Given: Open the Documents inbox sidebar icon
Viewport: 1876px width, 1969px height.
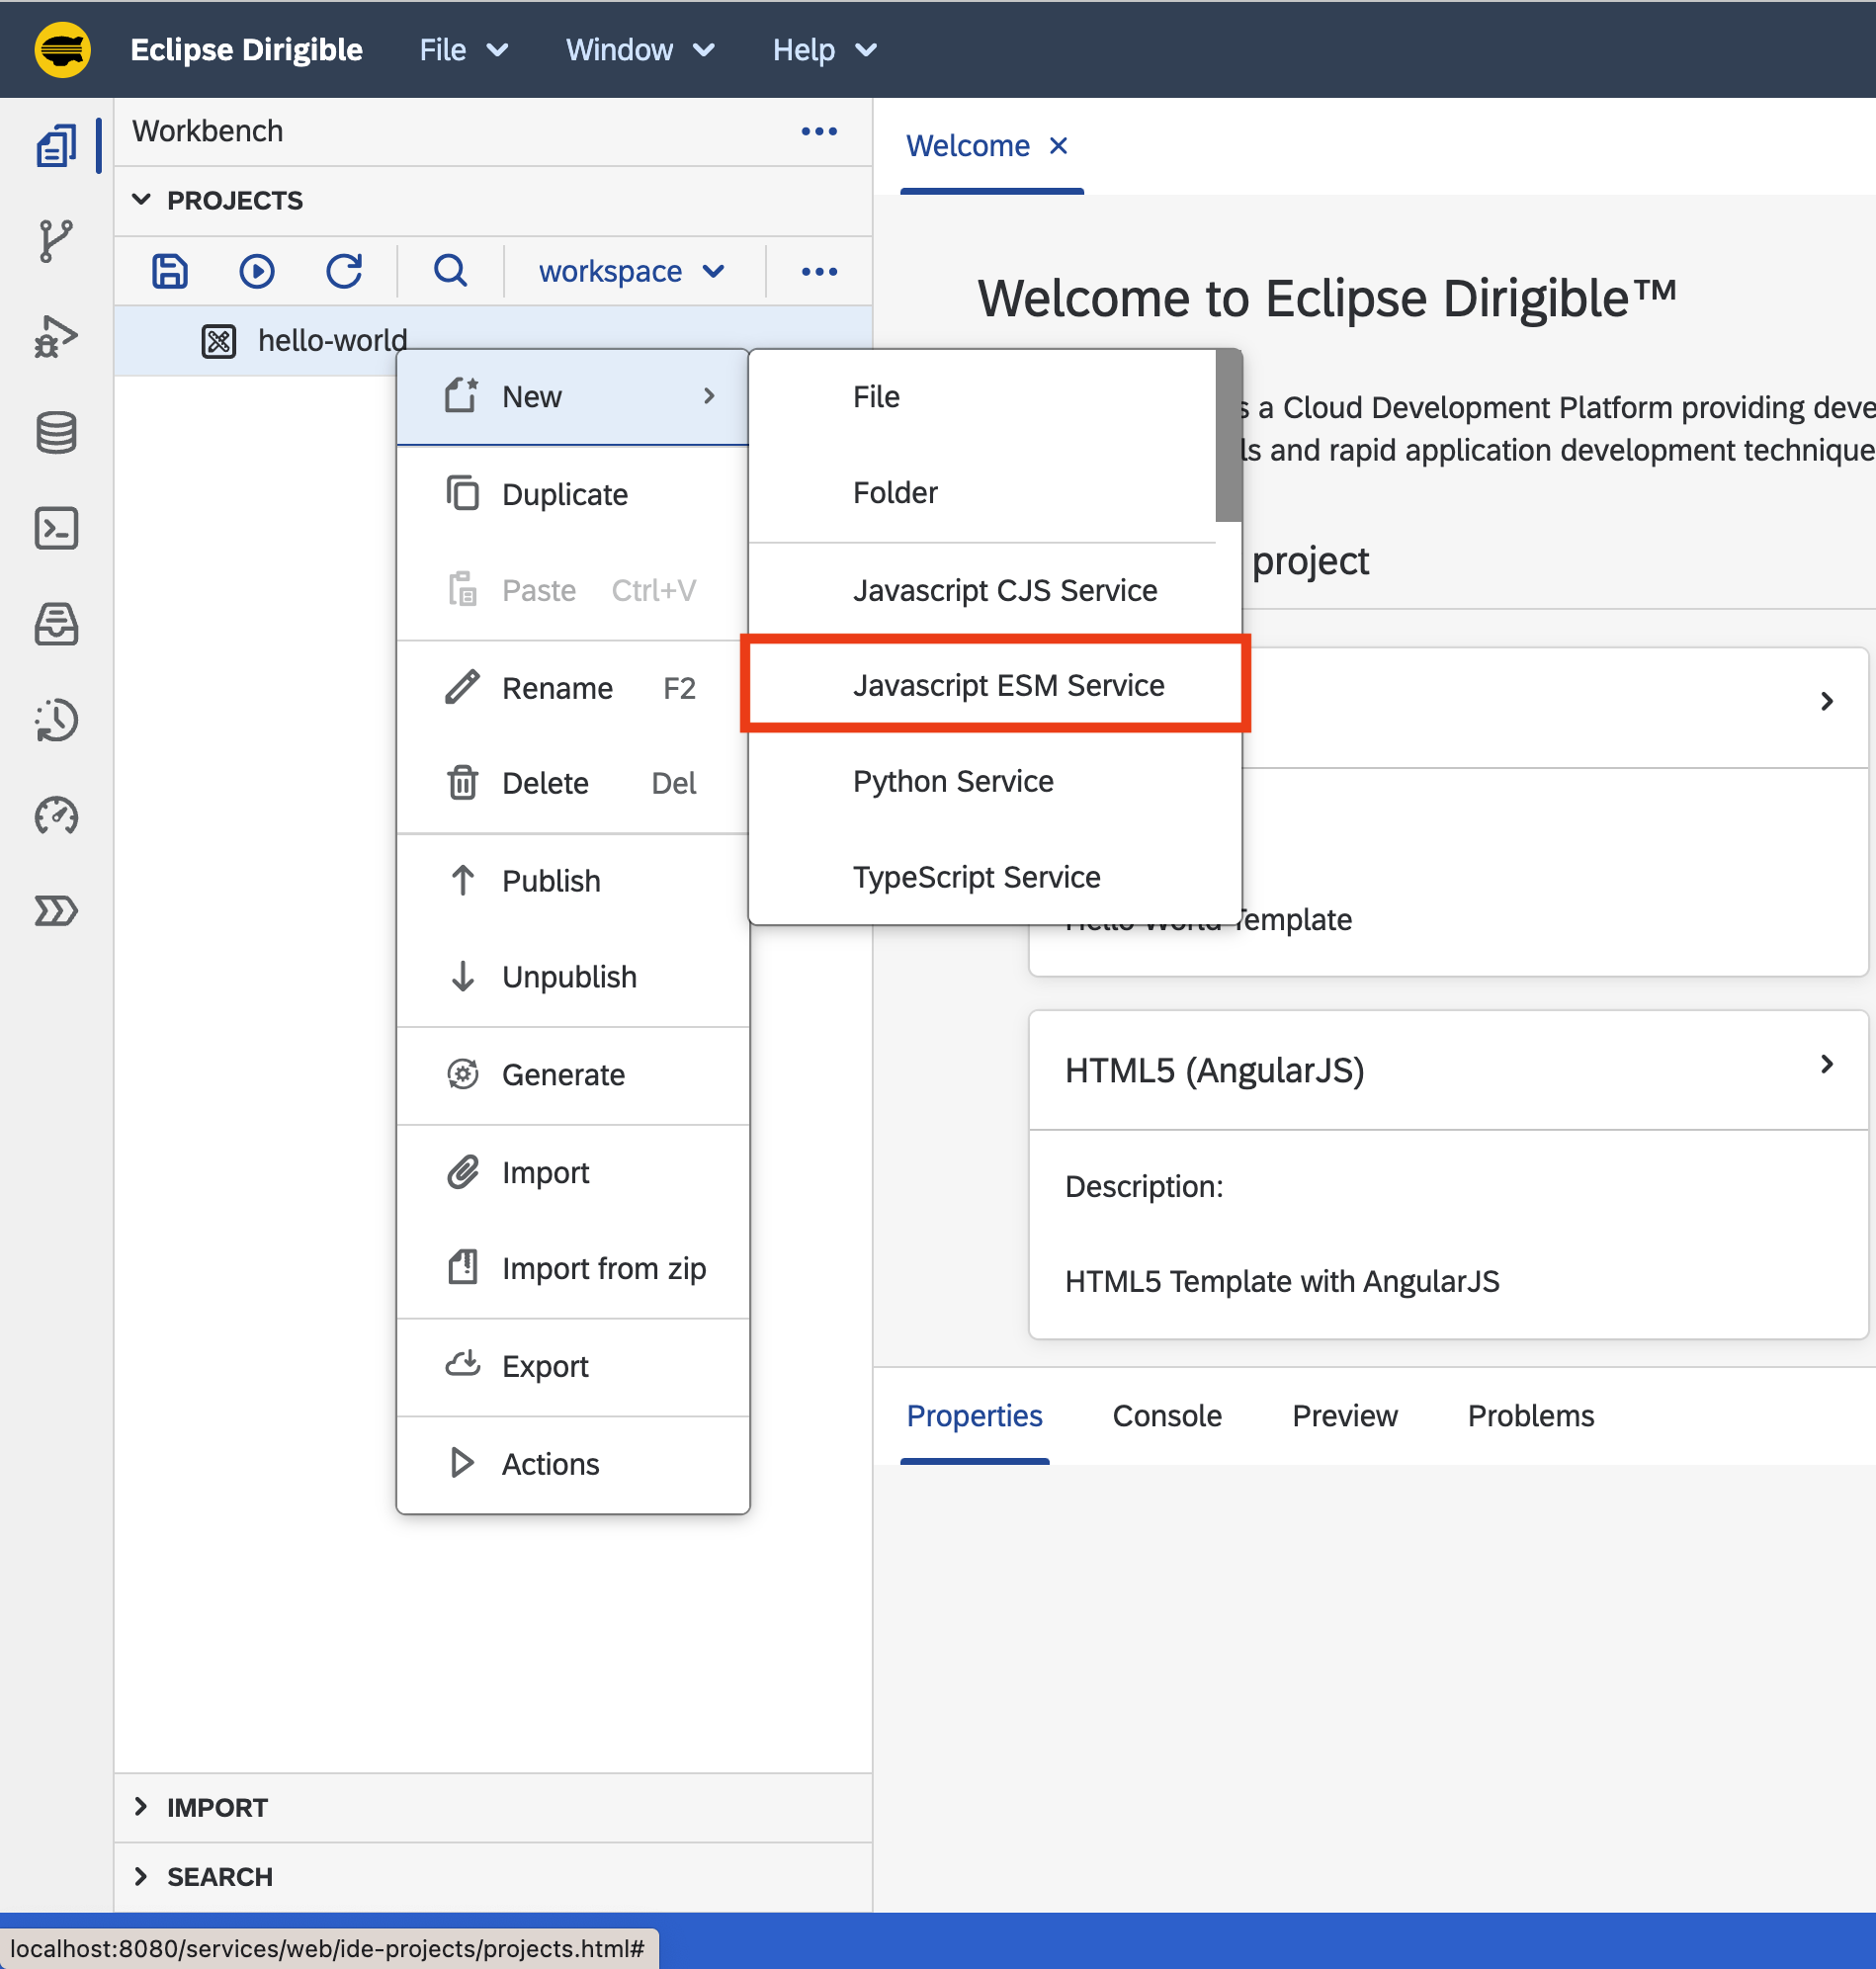Looking at the screenshot, I should coord(56,624).
